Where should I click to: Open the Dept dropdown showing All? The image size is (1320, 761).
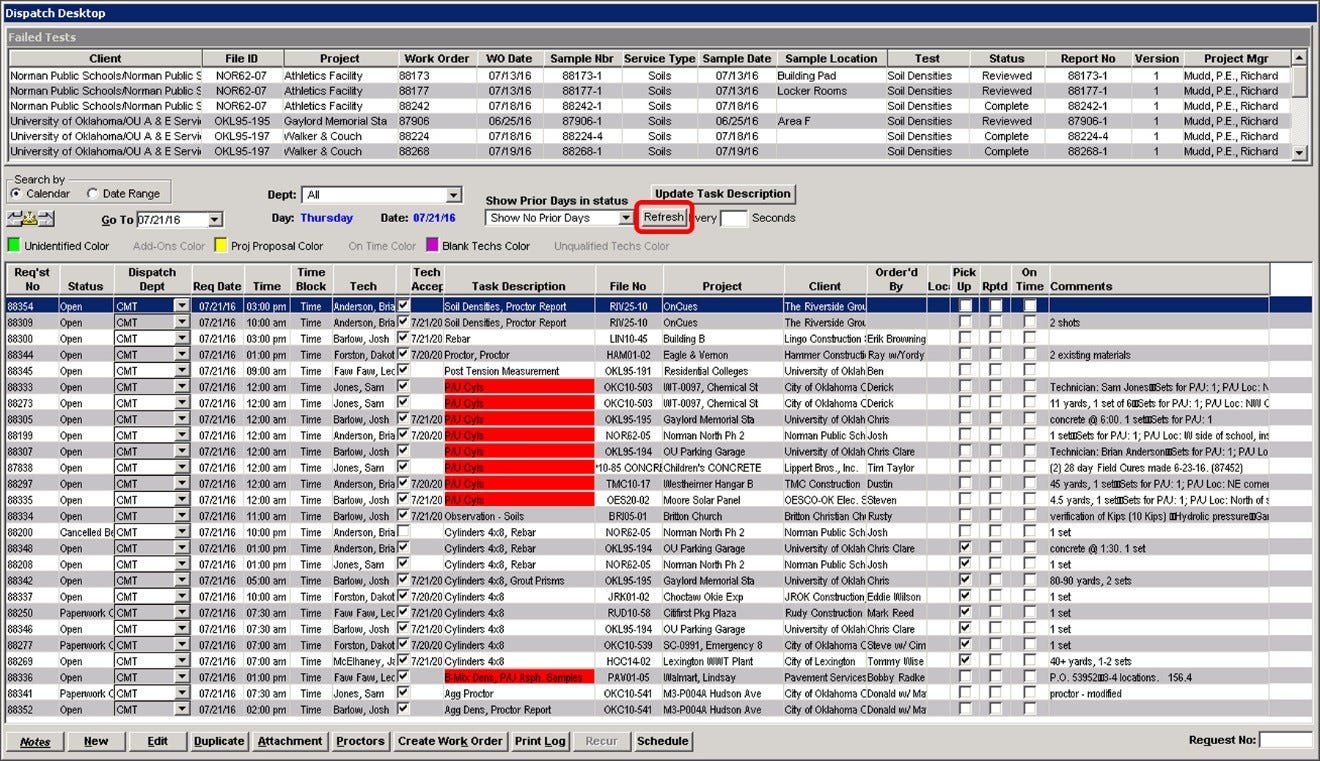tap(454, 195)
